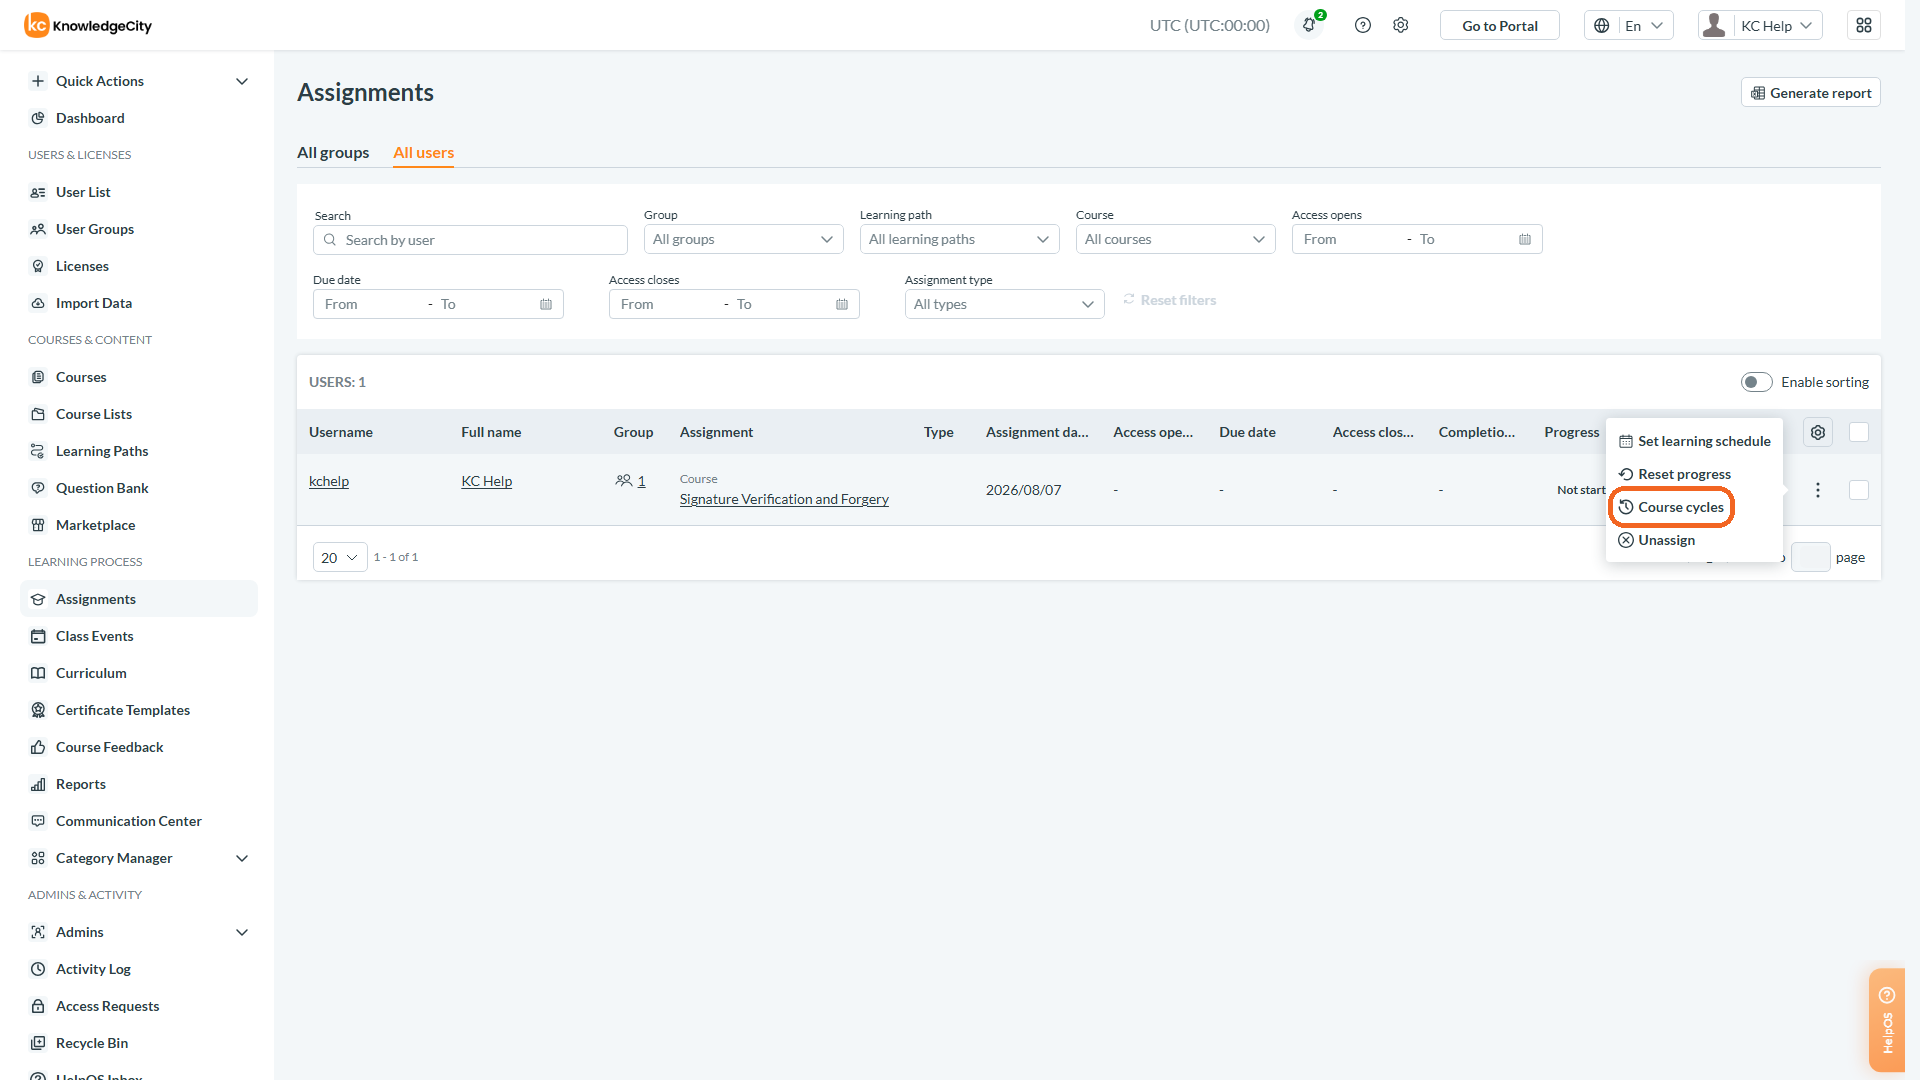
Task: Open the HelpOS floating widget
Action: point(1887,1020)
